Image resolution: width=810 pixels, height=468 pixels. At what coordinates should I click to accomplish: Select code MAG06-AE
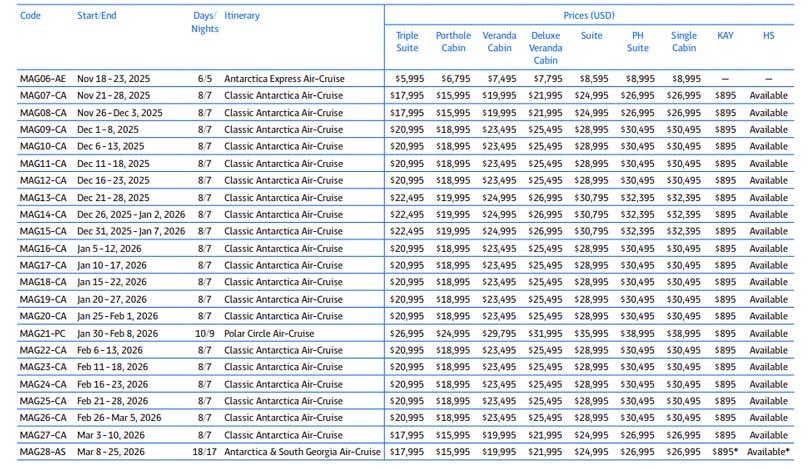coord(43,79)
